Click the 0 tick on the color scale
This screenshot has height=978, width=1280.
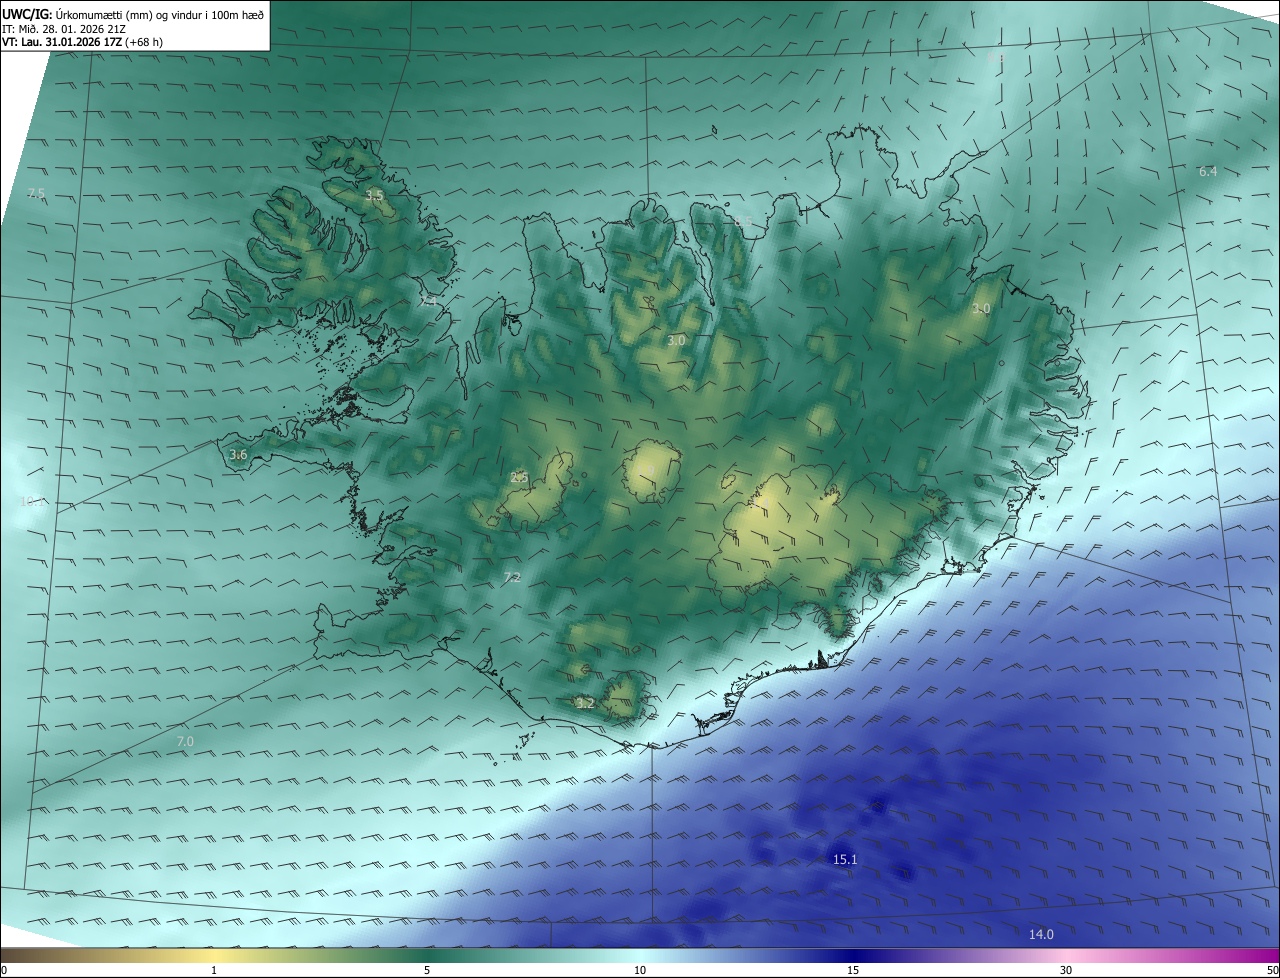pos(4,970)
